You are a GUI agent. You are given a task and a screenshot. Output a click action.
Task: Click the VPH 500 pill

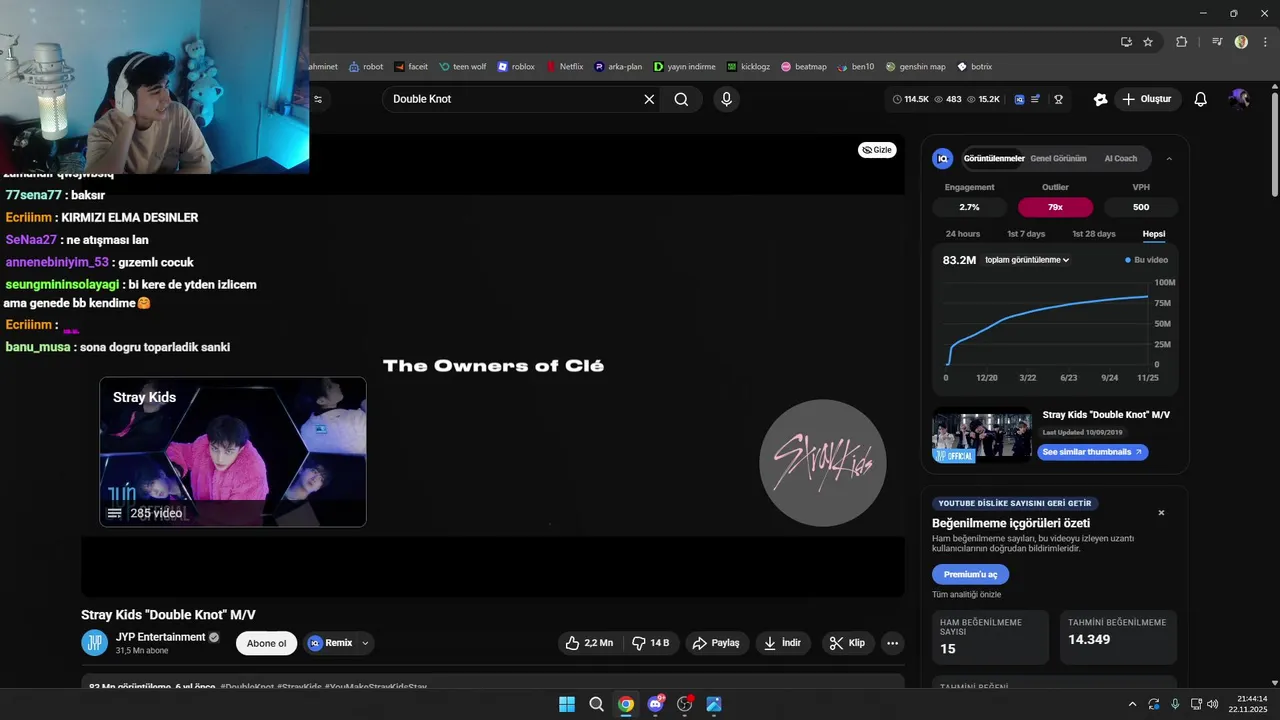pyautogui.click(x=1141, y=207)
